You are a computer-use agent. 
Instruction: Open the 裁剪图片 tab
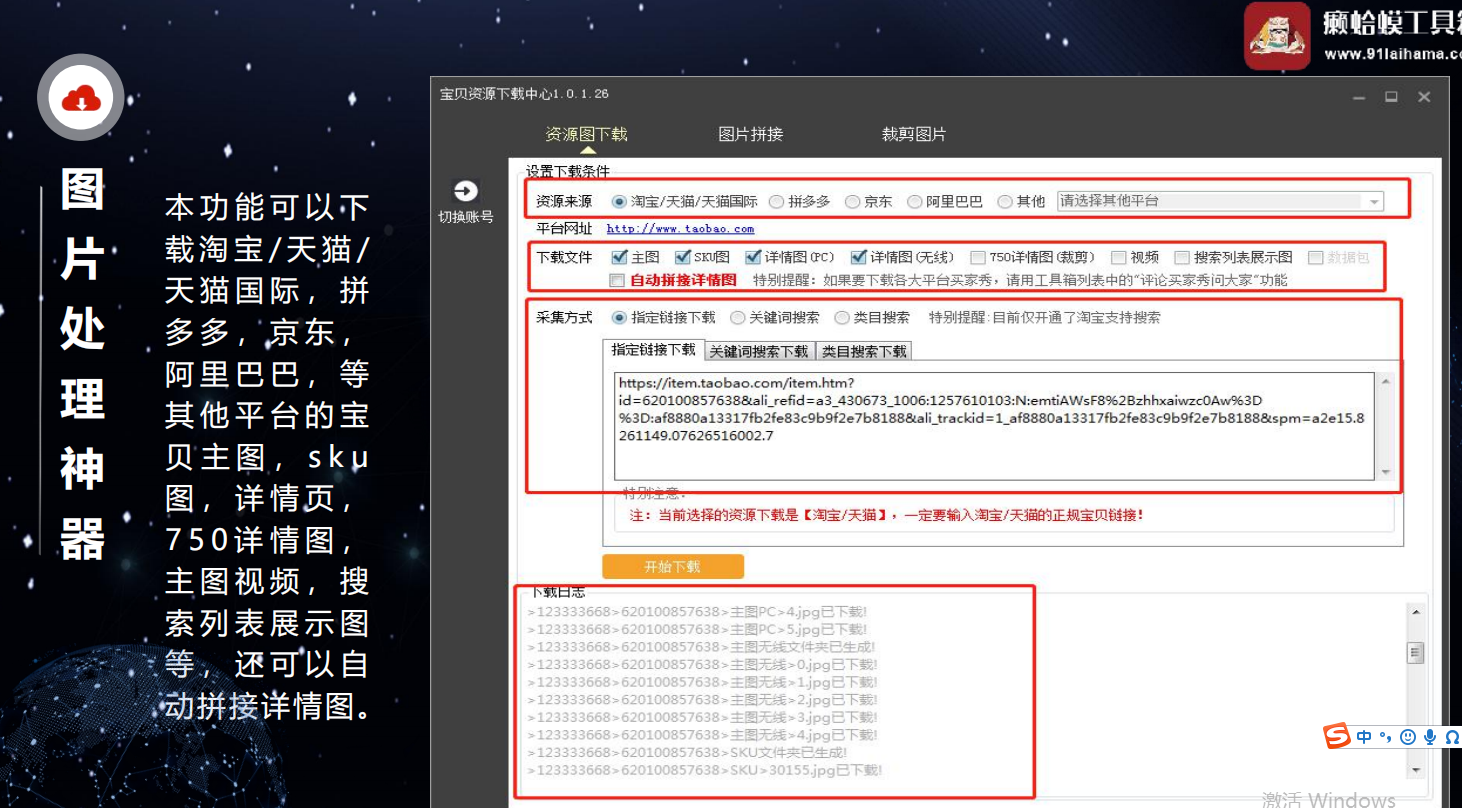pyautogui.click(x=913, y=134)
